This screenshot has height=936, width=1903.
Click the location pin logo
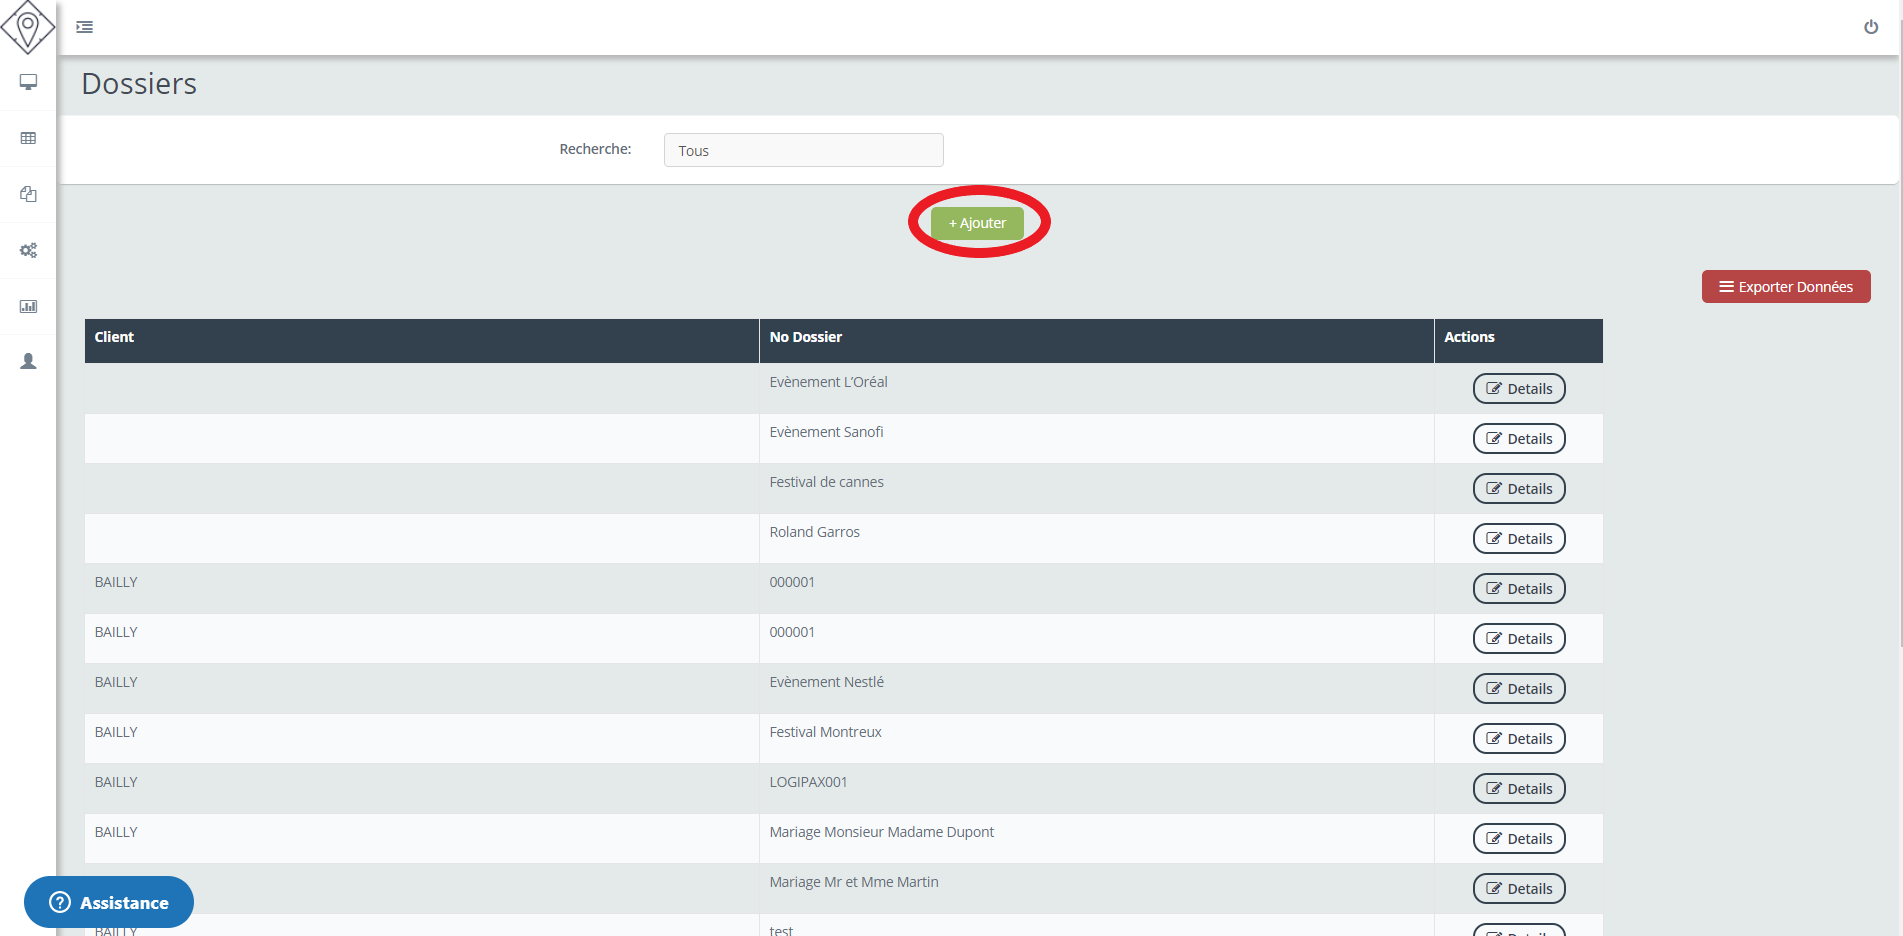pos(28,27)
